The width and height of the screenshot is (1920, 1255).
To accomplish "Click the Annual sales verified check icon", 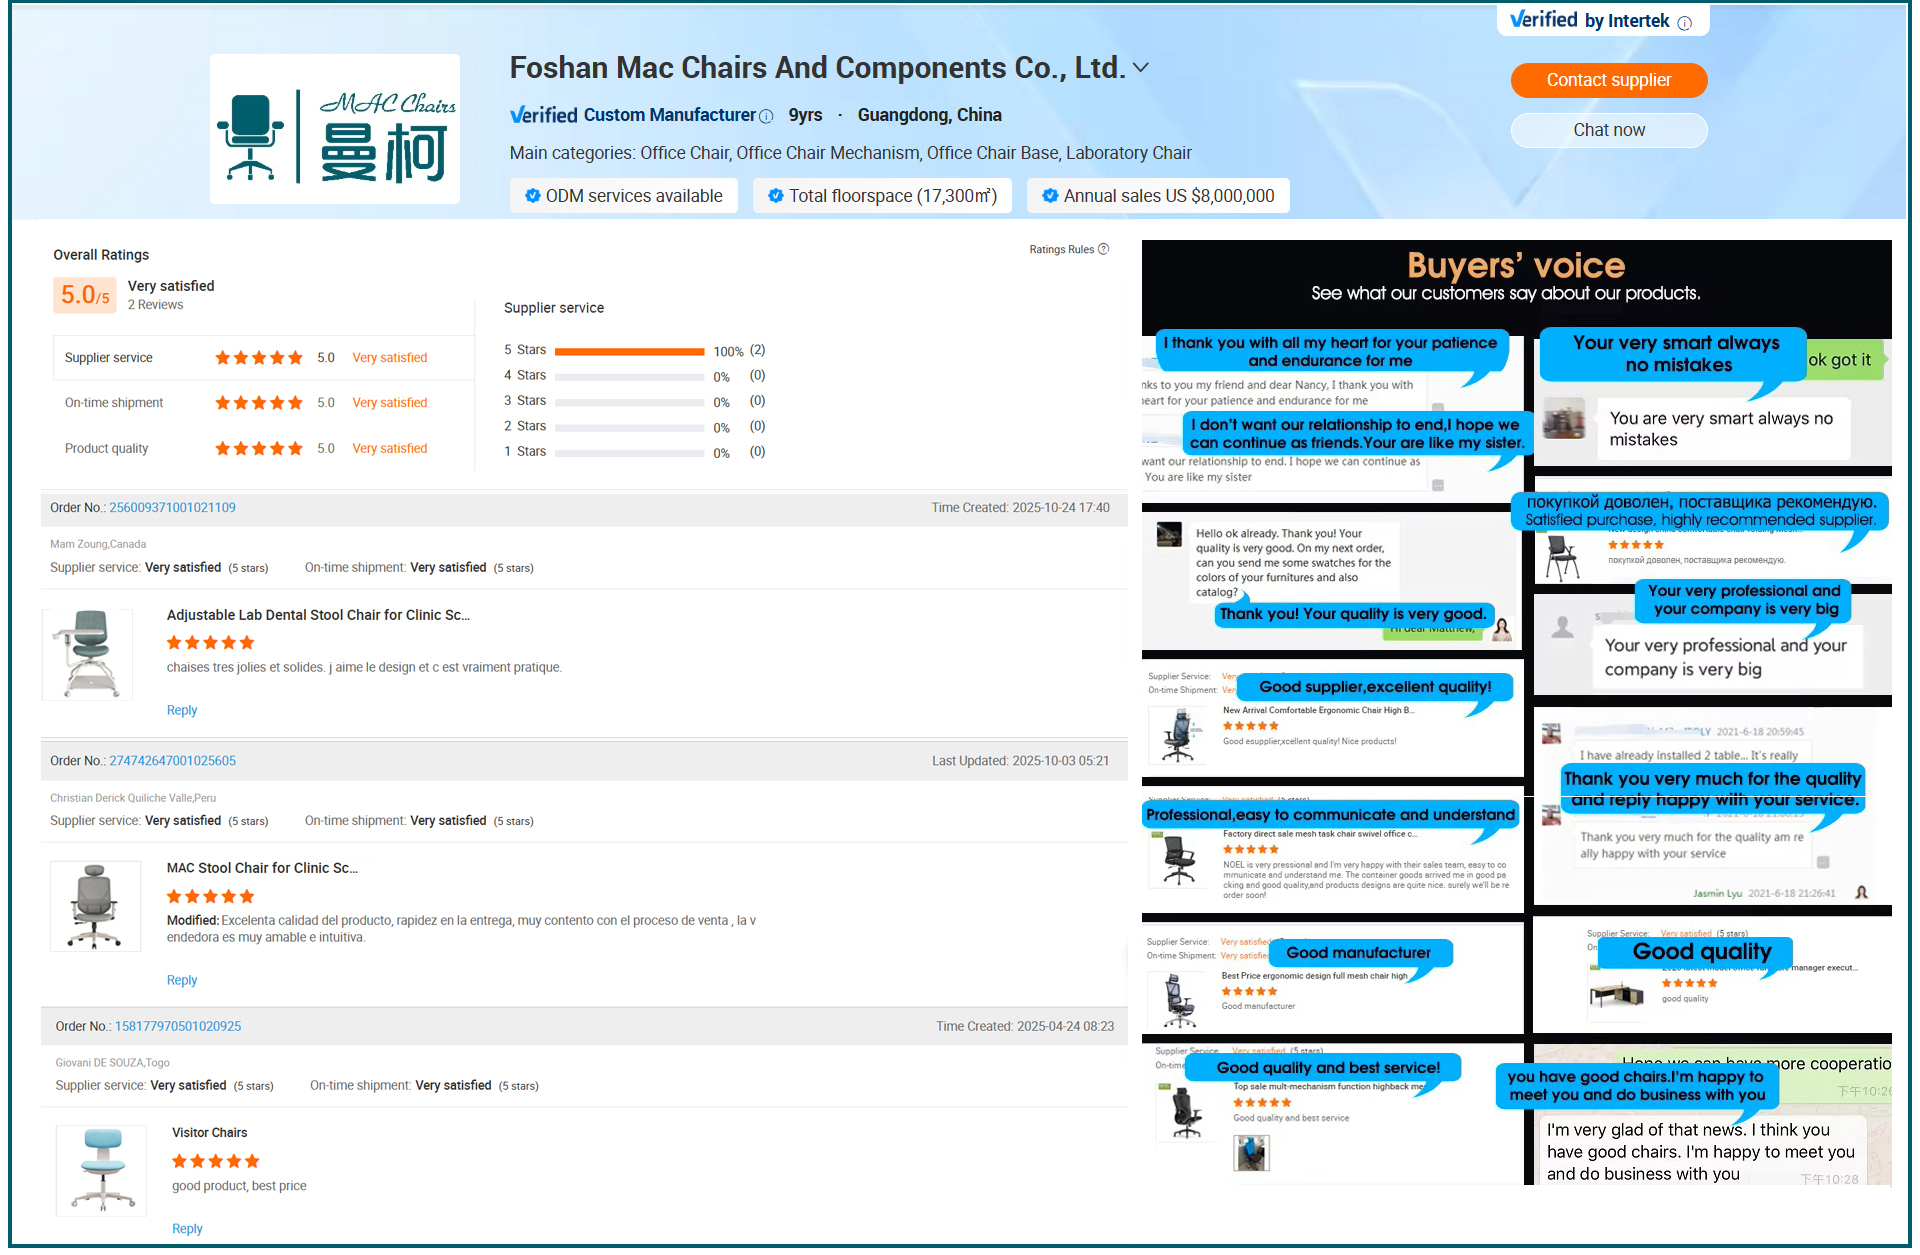I will pos(1050,196).
